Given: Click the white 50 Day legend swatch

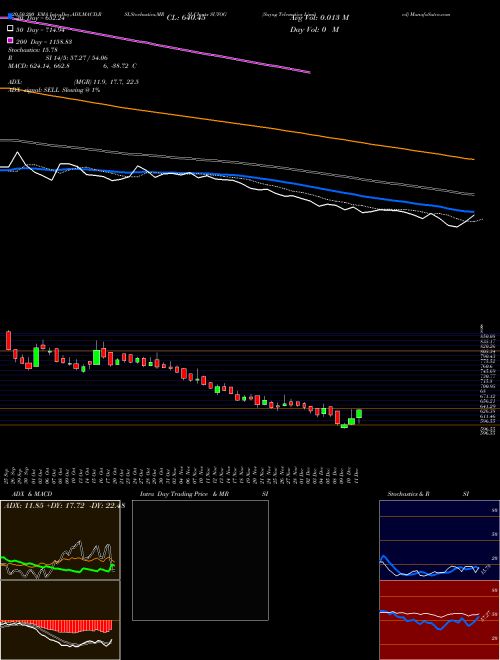Looking at the screenshot, I should click(x=10, y=29).
